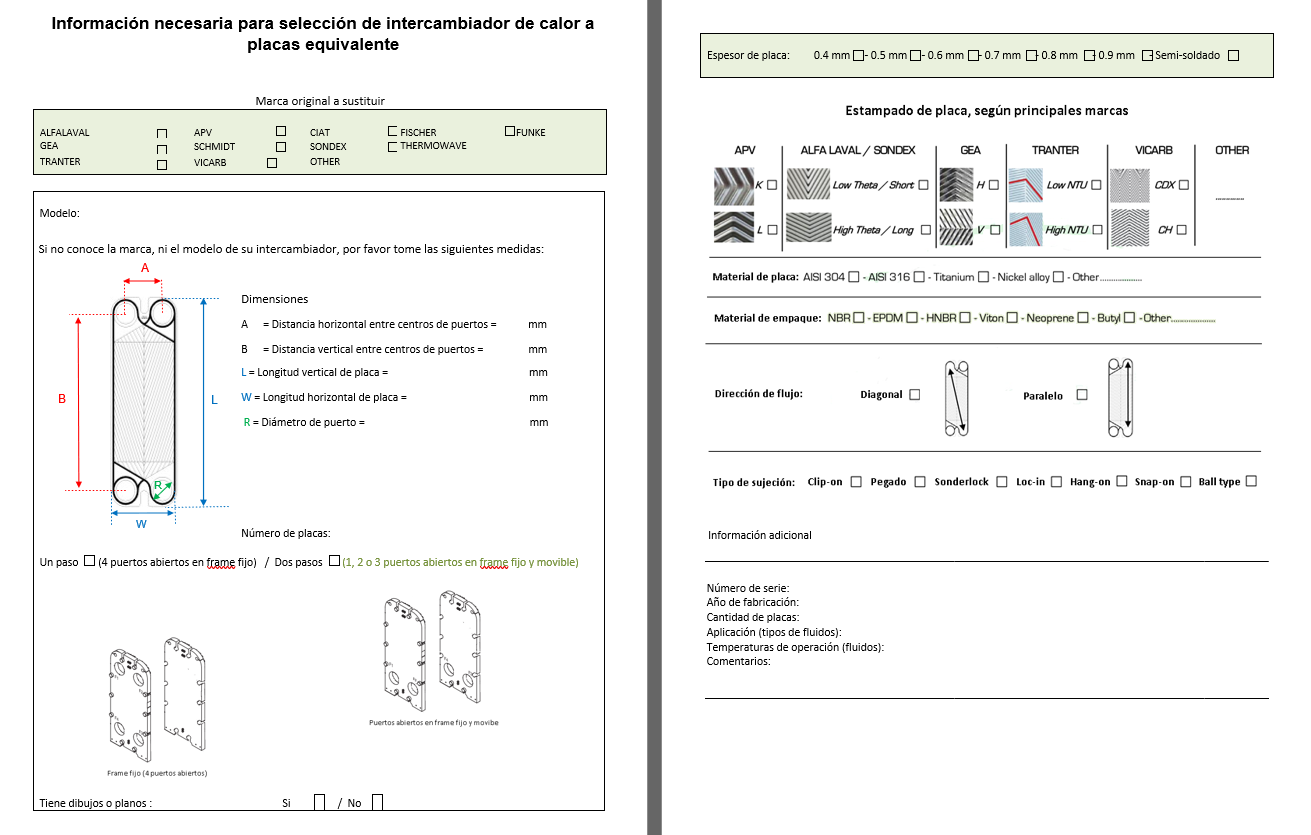Check No for drawings available
Screen dimensions: 1311x835
coord(377,802)
